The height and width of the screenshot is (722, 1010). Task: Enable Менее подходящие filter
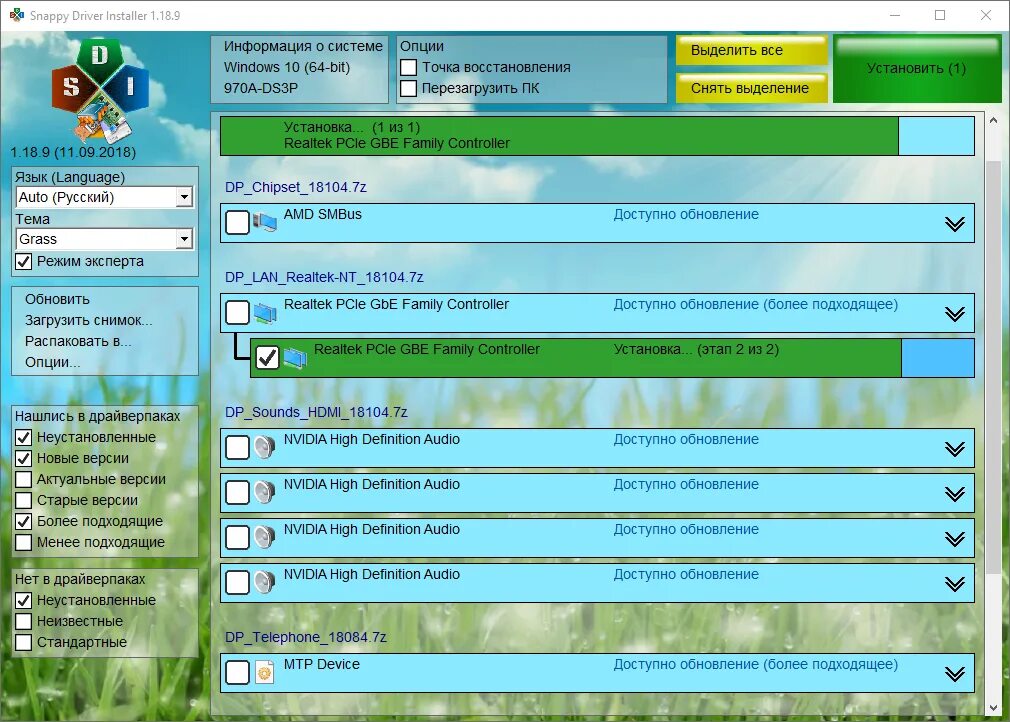click(23, 543)
